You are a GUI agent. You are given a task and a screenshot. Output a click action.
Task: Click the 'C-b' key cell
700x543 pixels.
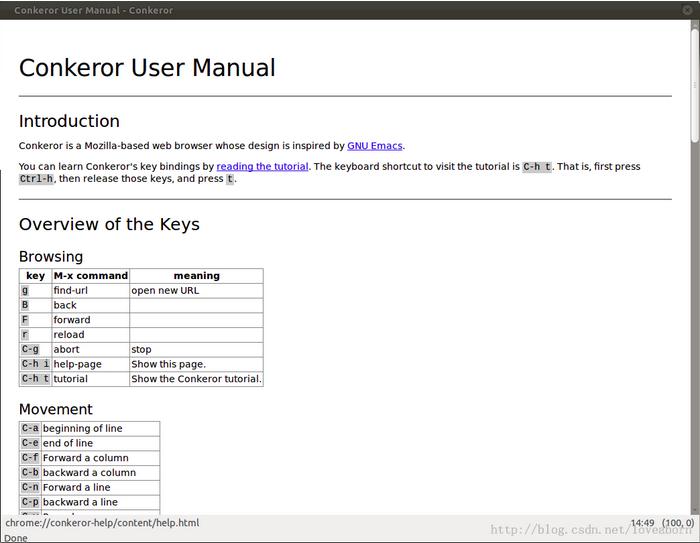tap(30, 473)
